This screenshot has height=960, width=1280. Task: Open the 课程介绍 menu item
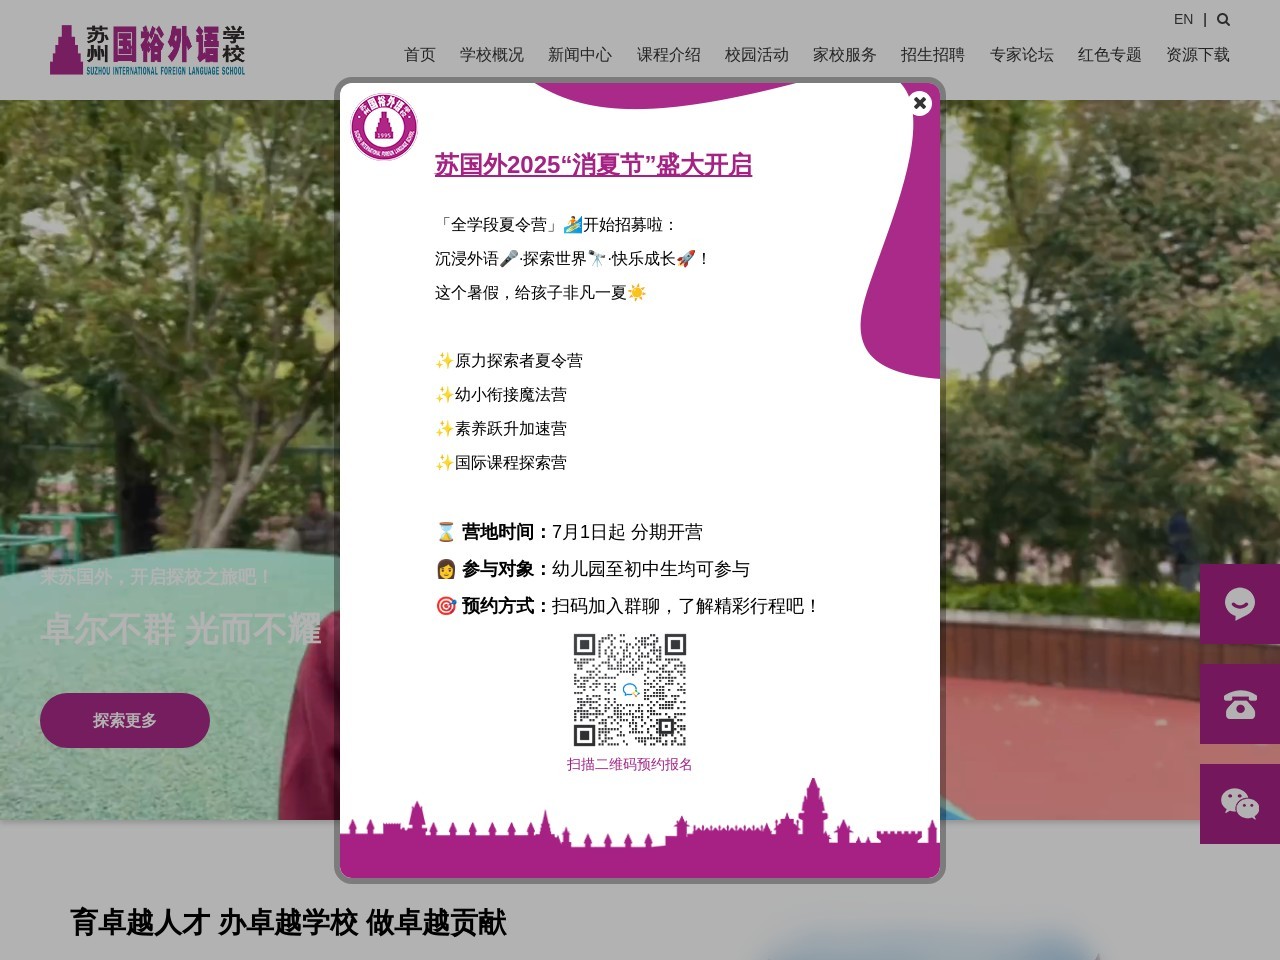pyautogui.click(x=668, y=55)
